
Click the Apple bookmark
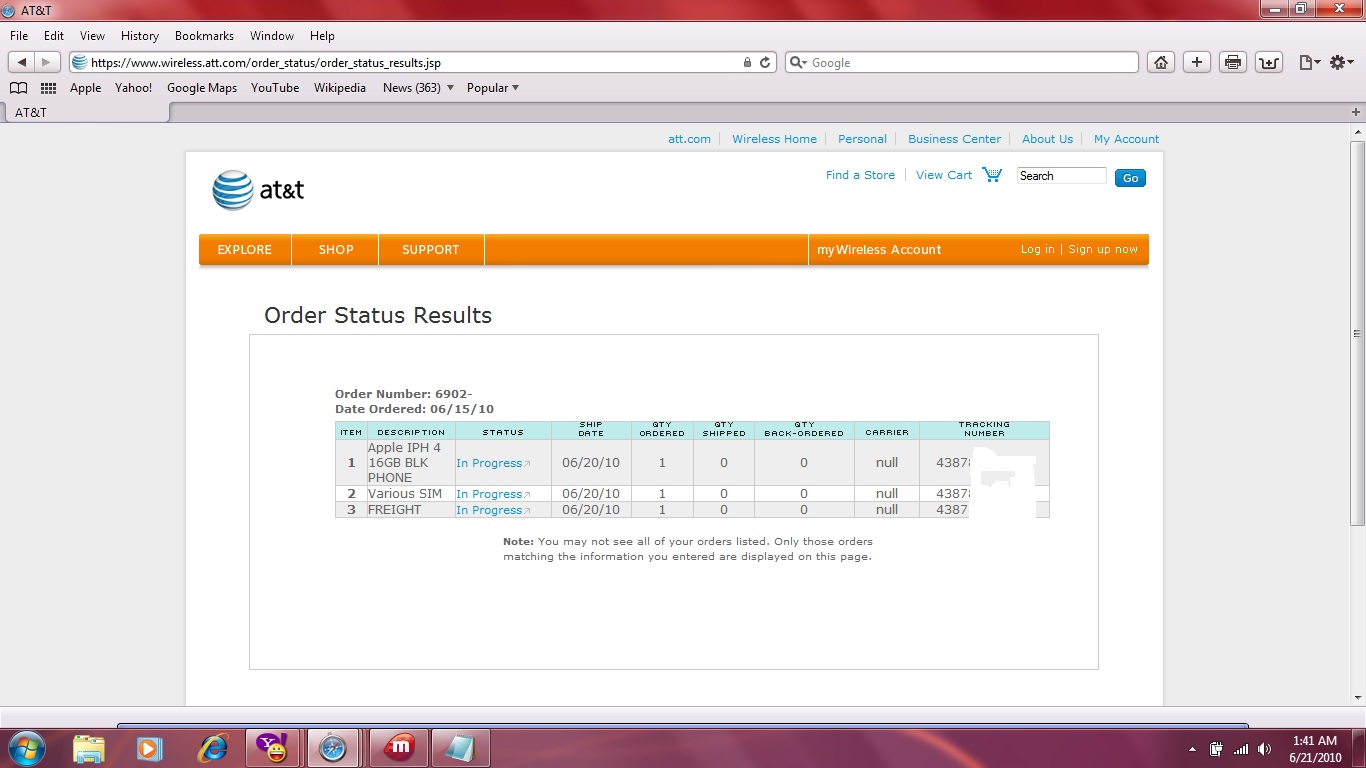pyautogui.click(x=85, y=88)
